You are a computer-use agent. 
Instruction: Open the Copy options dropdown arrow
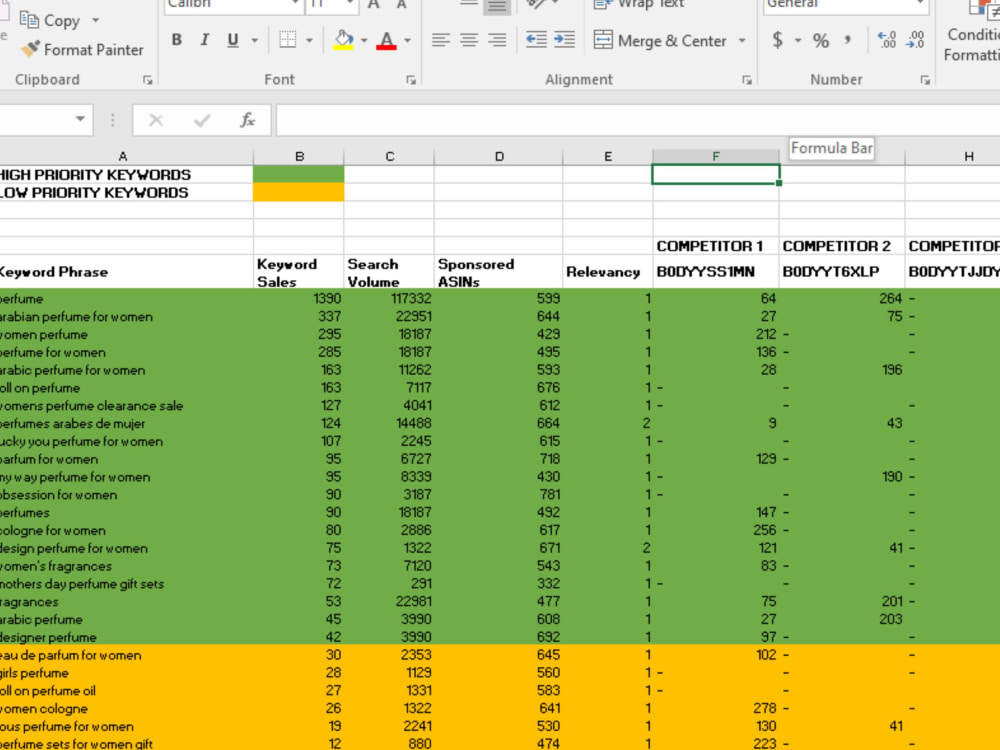(x=96, y=20)
